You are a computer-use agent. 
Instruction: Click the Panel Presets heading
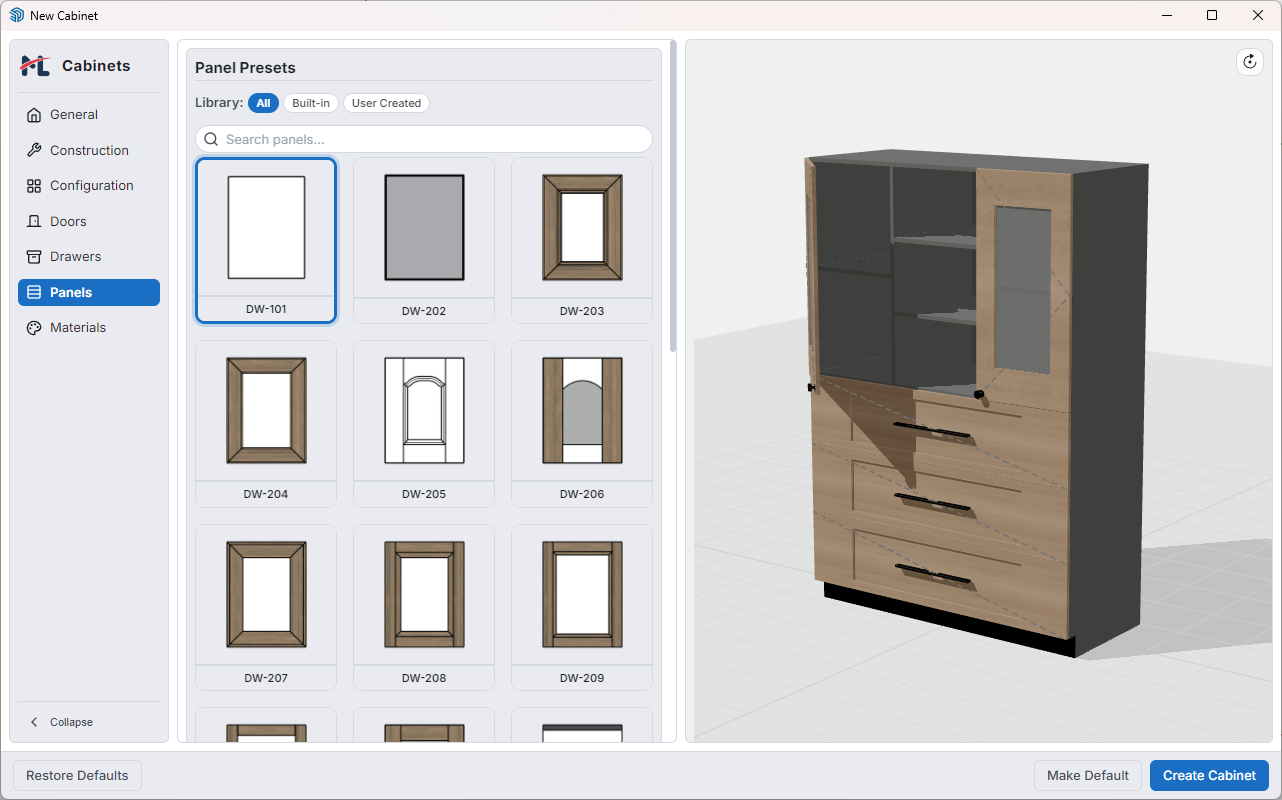[245, 68]
